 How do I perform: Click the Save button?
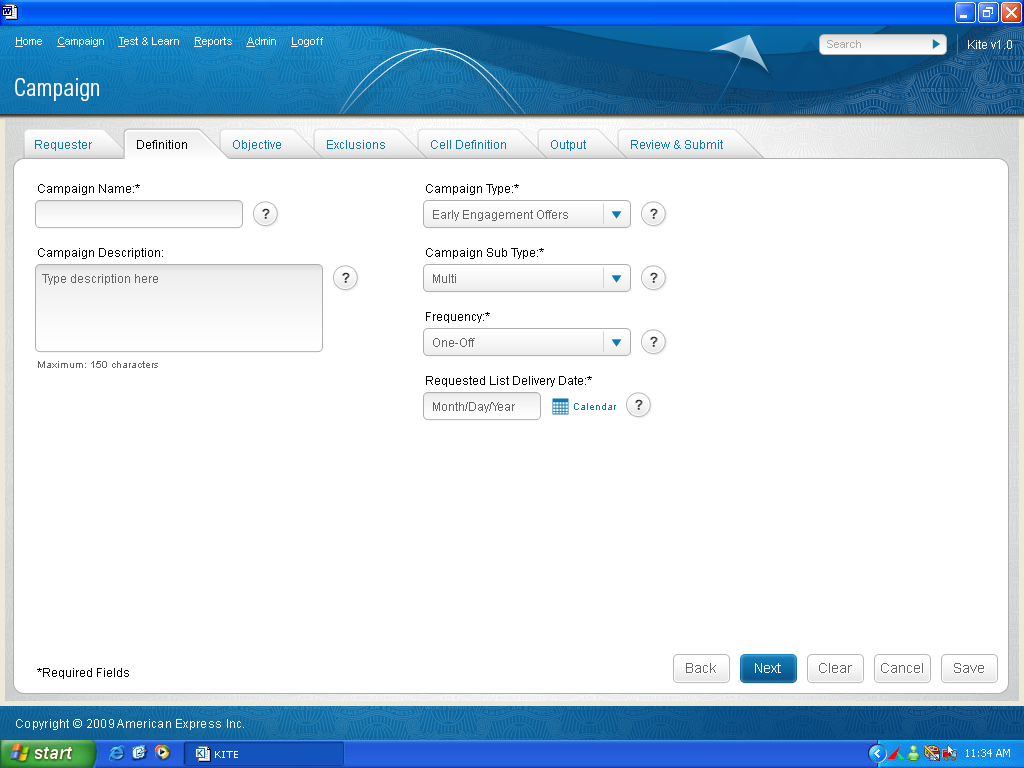point(968,668)
